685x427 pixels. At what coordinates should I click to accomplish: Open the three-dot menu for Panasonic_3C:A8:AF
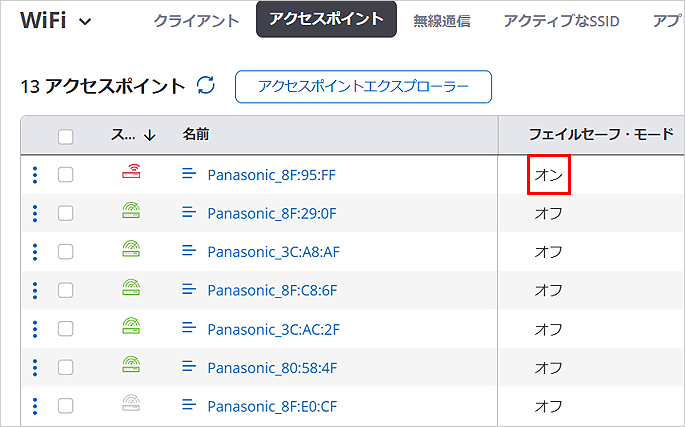(x=35, y=252)
